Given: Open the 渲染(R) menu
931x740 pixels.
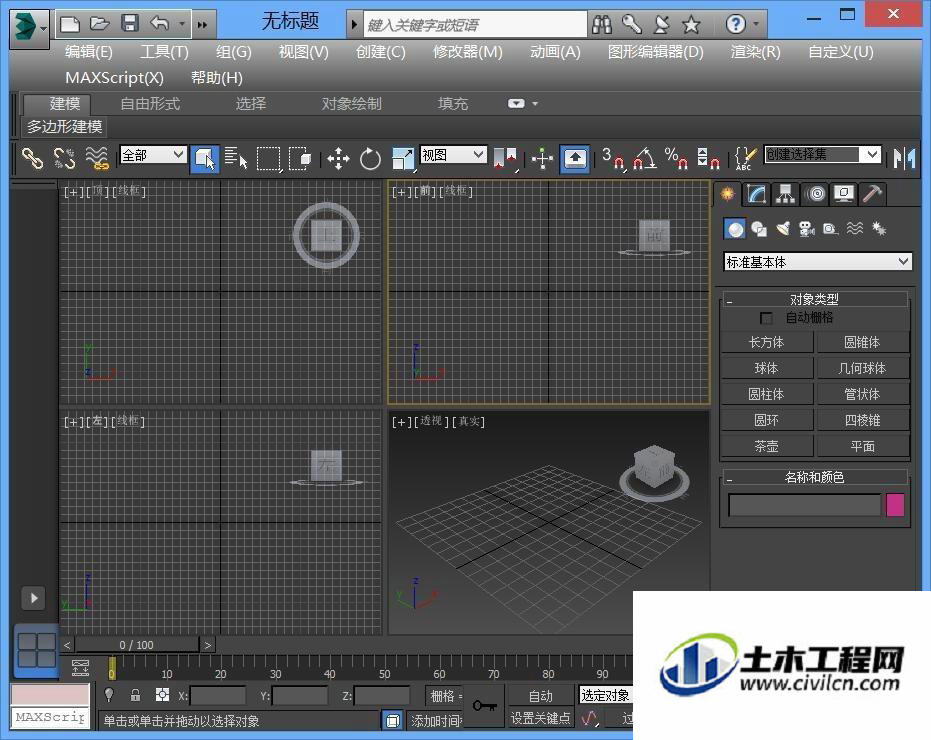Looking at the screenshot, I should click(x=755, y=52).
